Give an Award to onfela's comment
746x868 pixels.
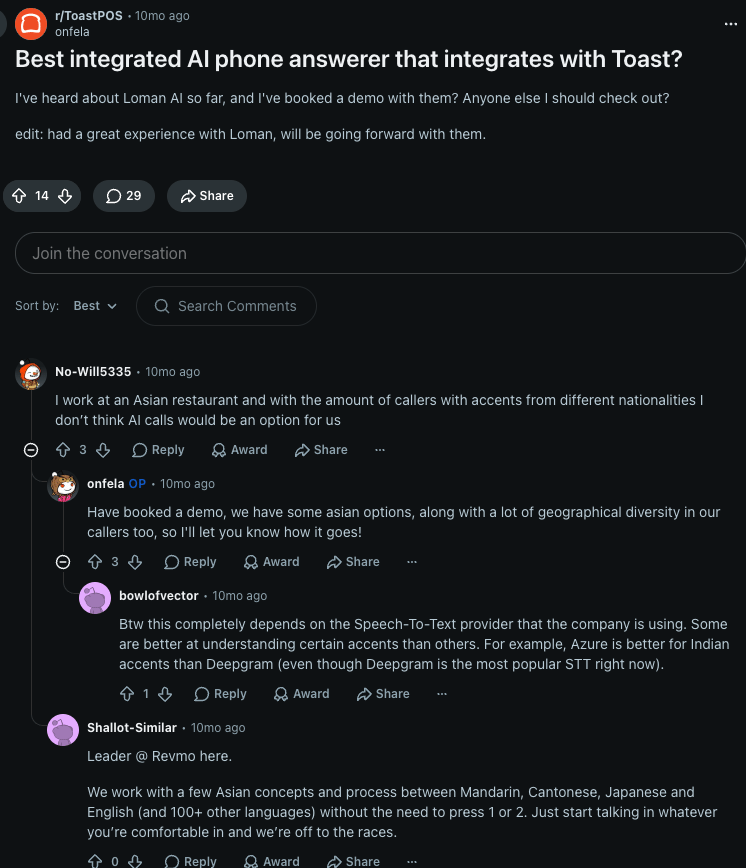(272, 562)
